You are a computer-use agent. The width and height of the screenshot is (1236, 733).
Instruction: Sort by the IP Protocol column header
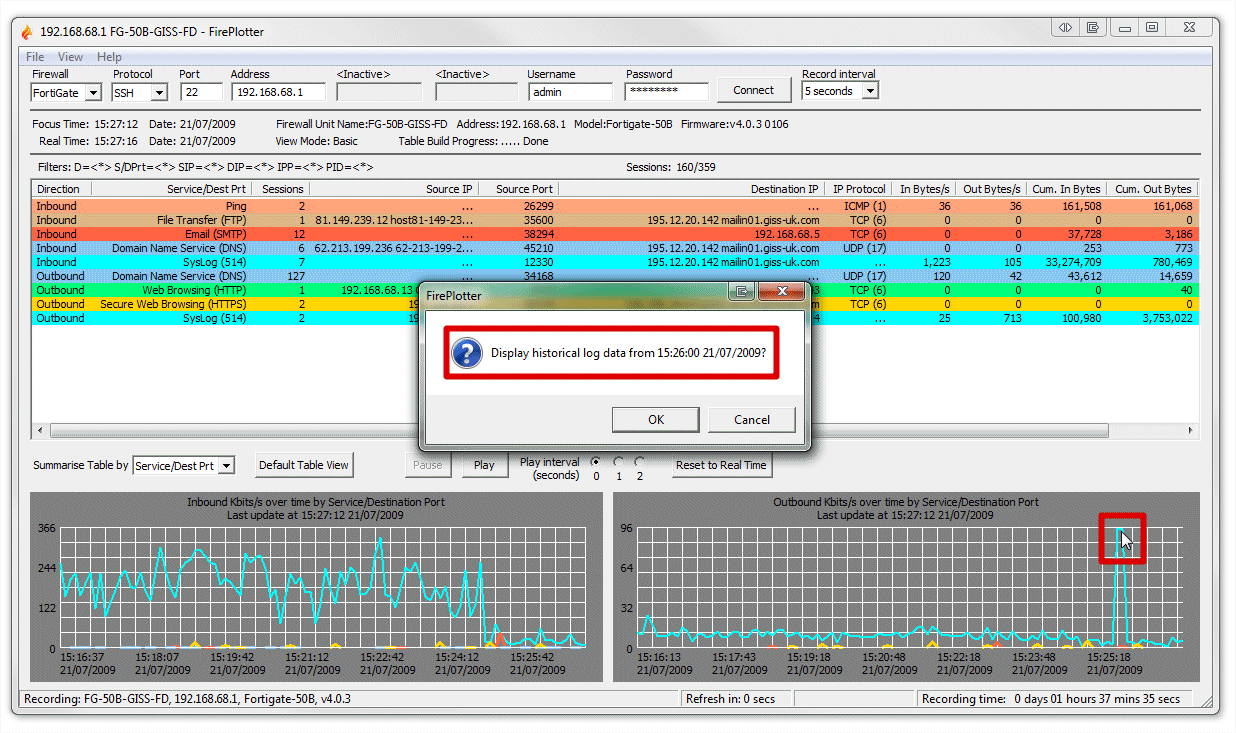point(859,189)
